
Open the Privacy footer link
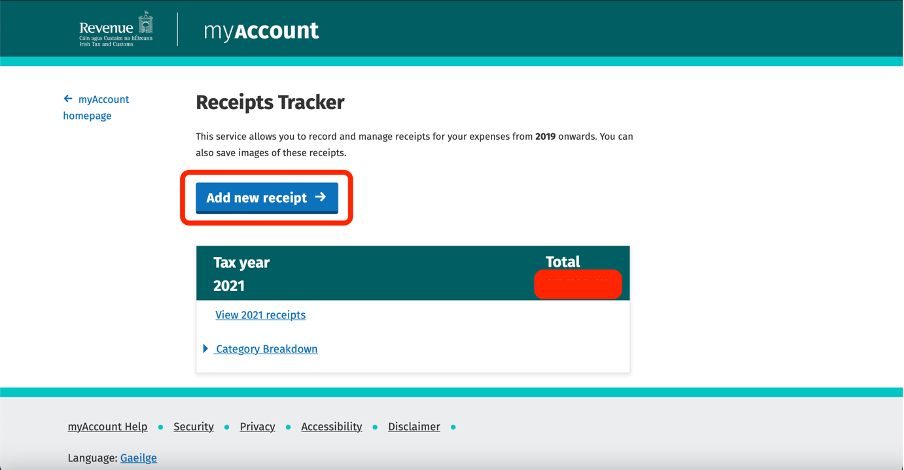pos(257,427)
